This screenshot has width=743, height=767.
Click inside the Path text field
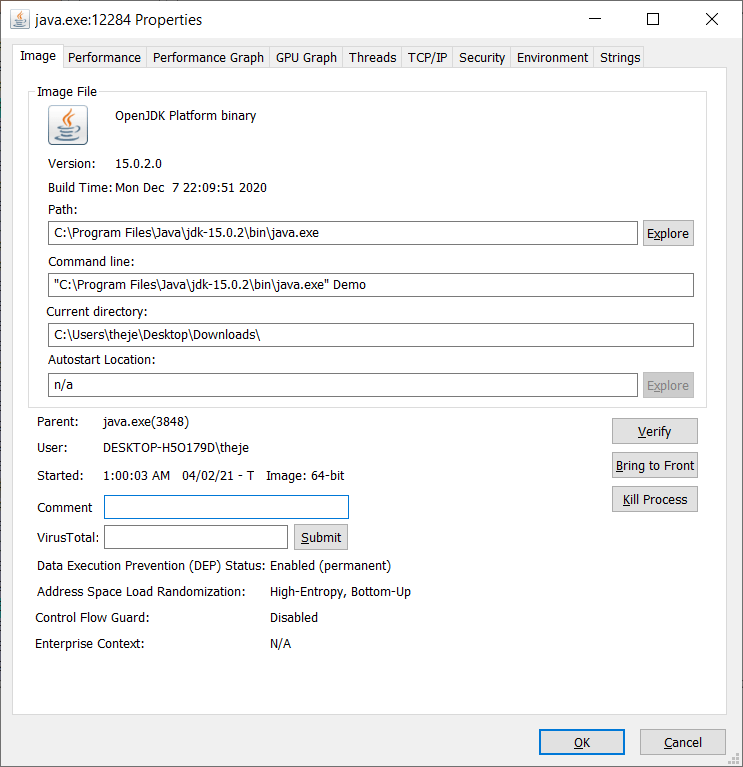point(343,233)
